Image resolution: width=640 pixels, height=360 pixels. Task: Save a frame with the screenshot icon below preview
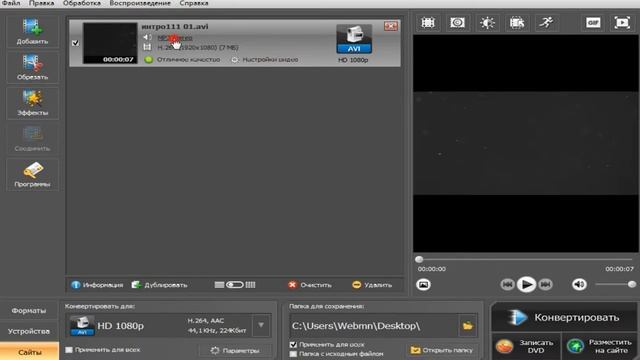tap(423, 284)
